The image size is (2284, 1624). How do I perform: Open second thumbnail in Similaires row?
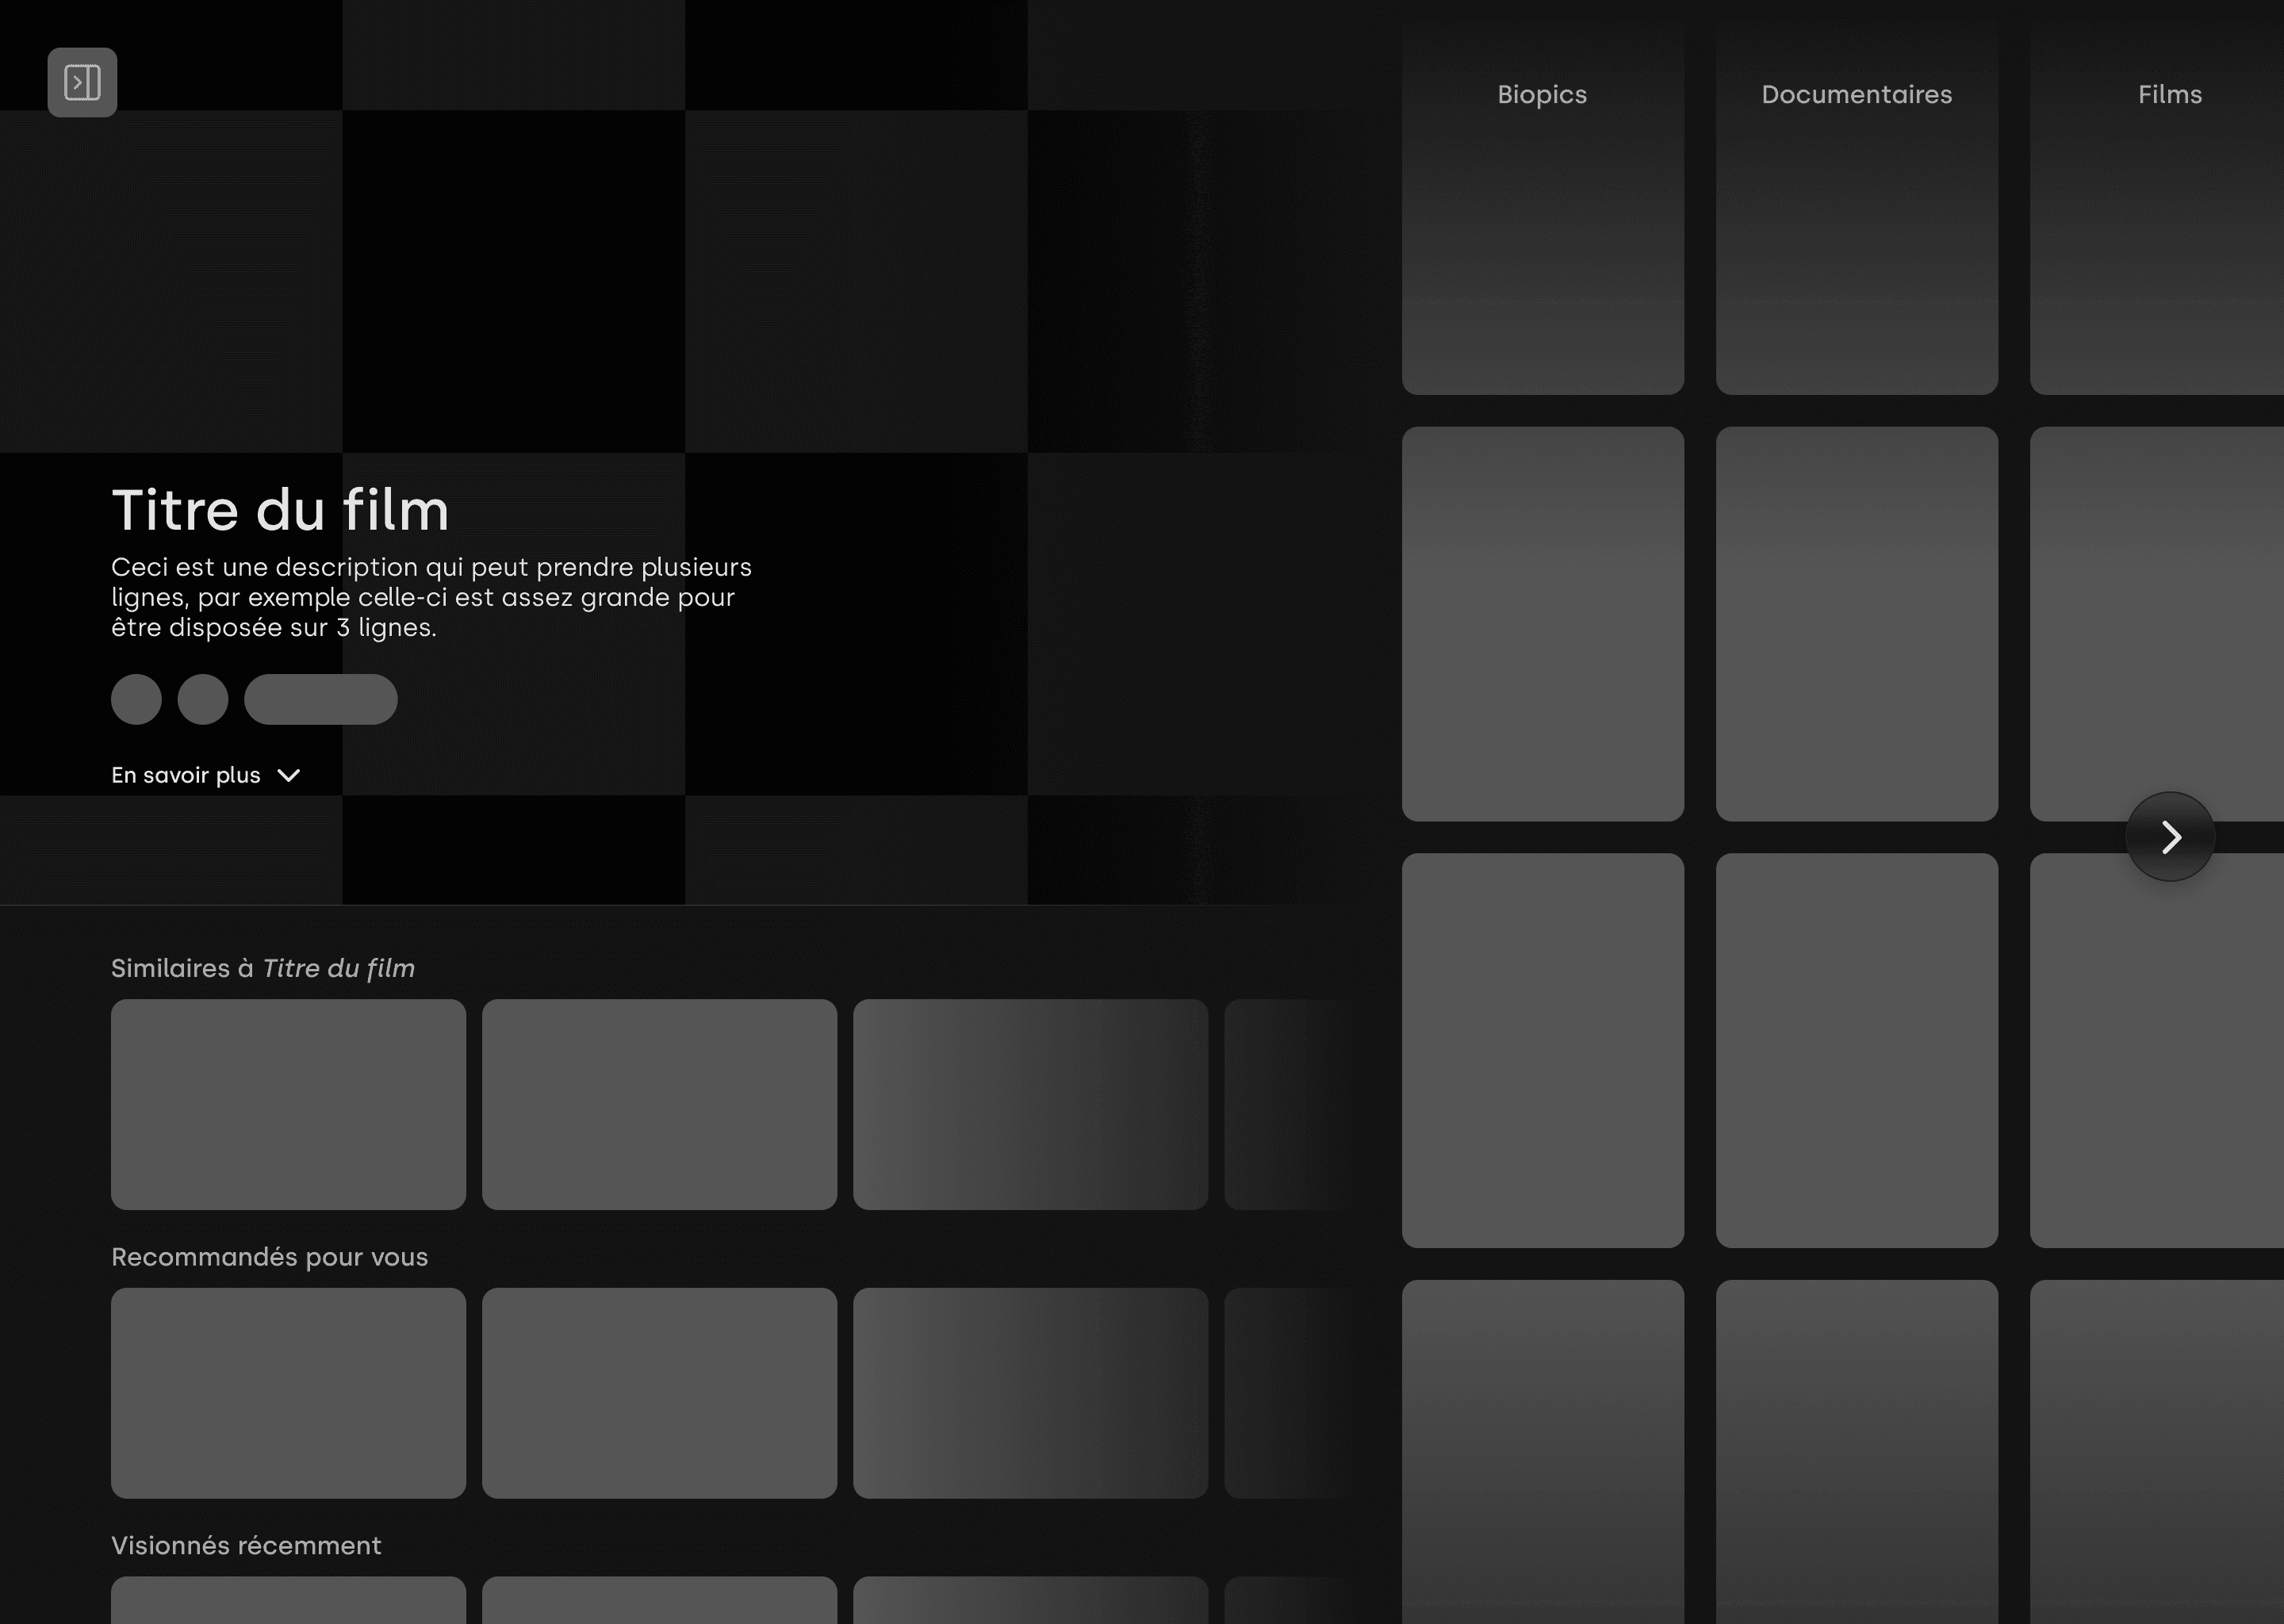659,1104
